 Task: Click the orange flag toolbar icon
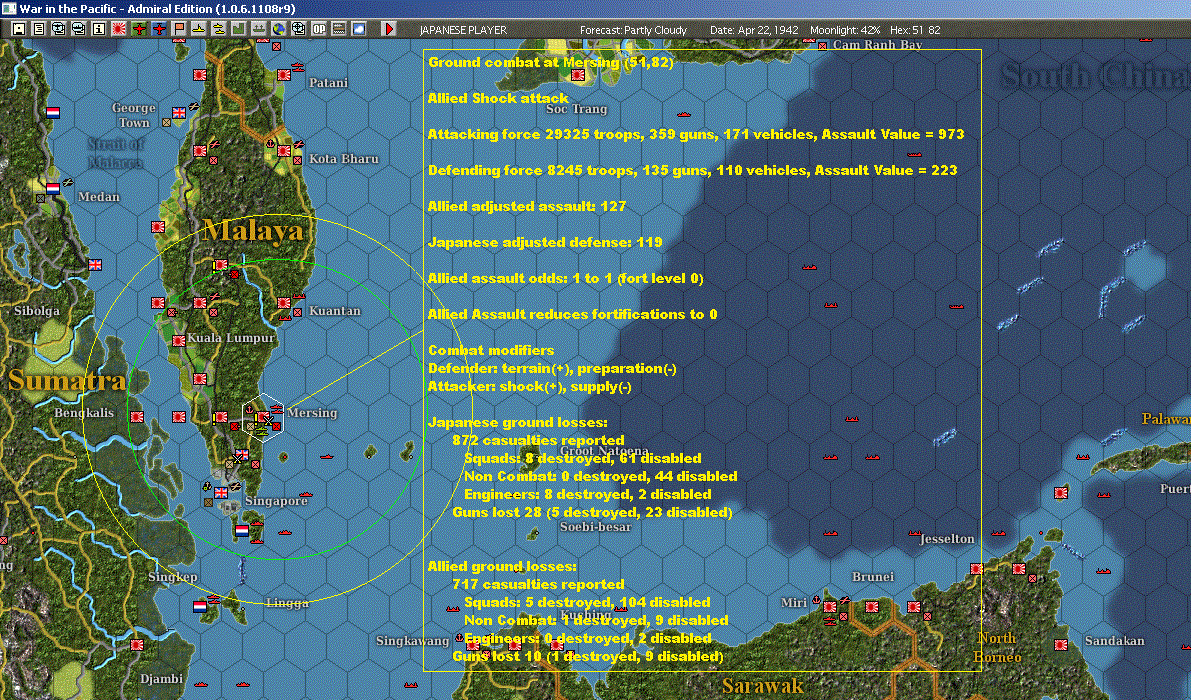179,29
